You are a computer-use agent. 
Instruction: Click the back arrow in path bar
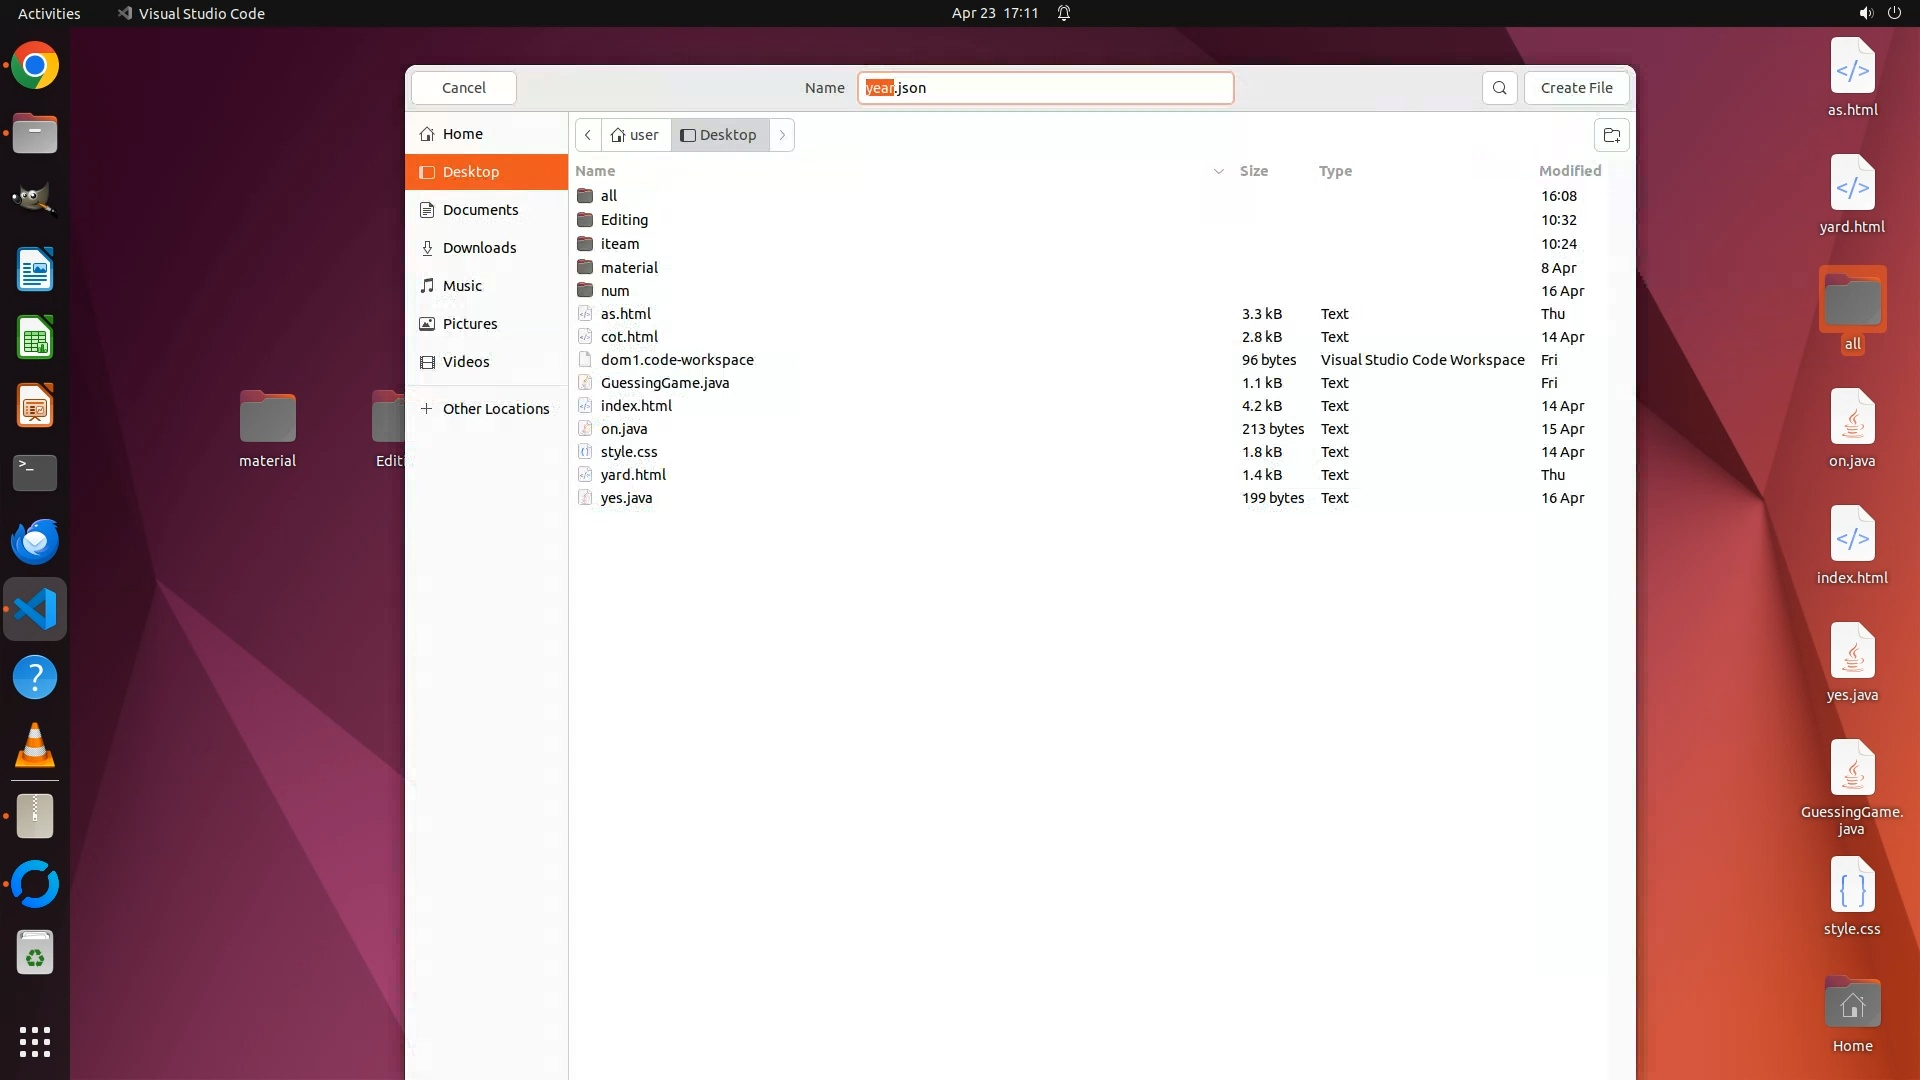588,135
